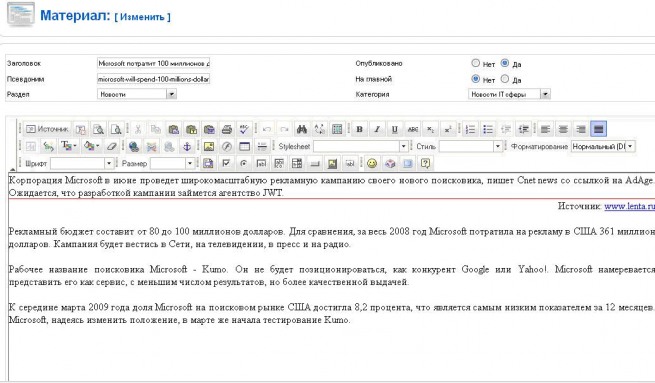This screenshot has width=655, height=383.
Task: Click the Insert Flash icon
Action: click(x=226, y=146)
